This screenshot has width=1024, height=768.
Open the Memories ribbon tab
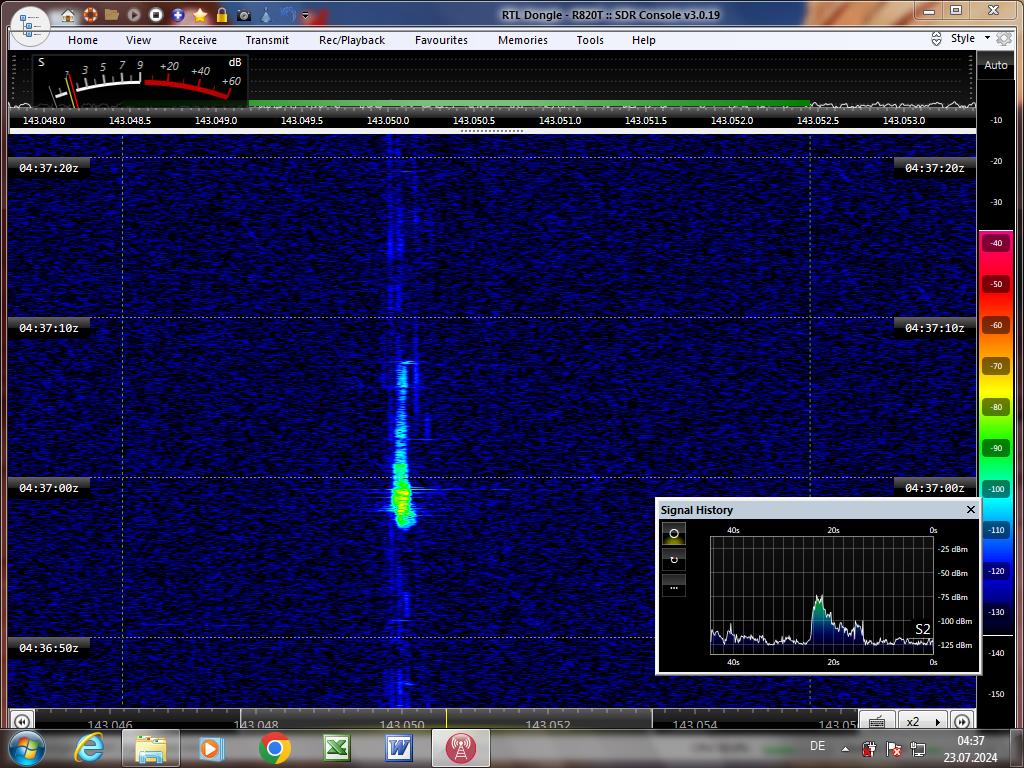(x=522, y=40)
